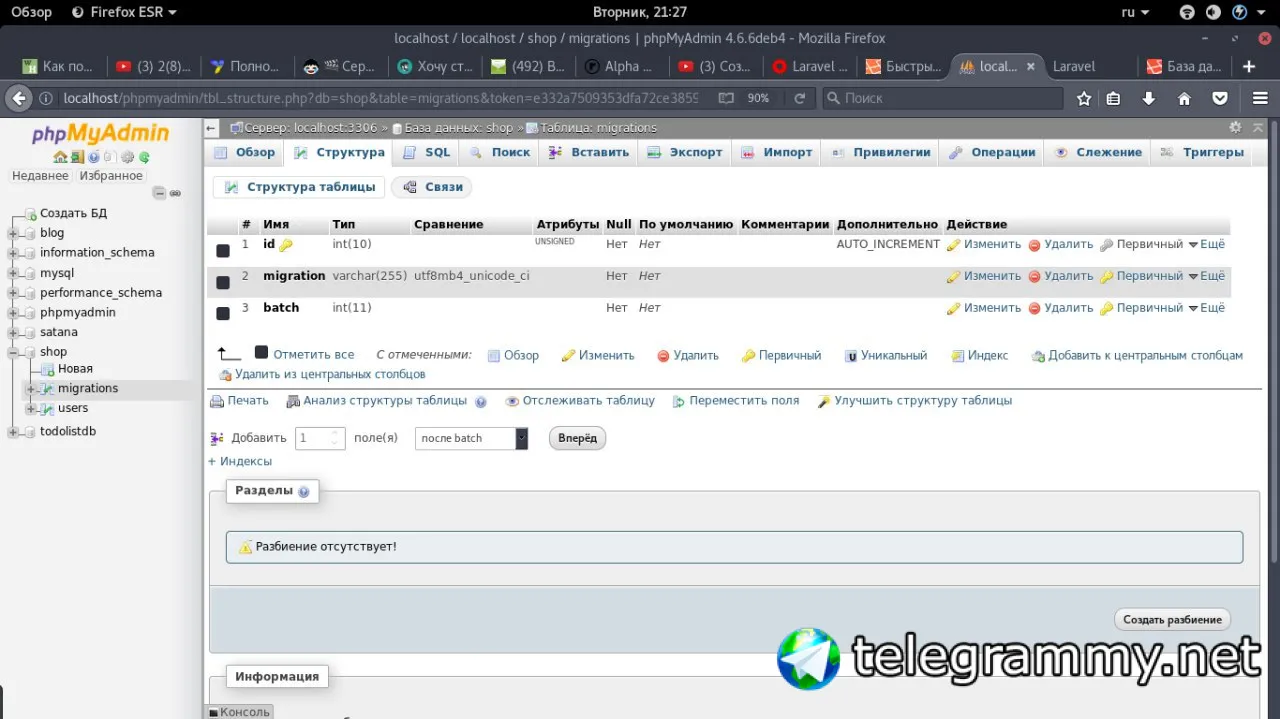Check the checkbox for migration column

223,282
